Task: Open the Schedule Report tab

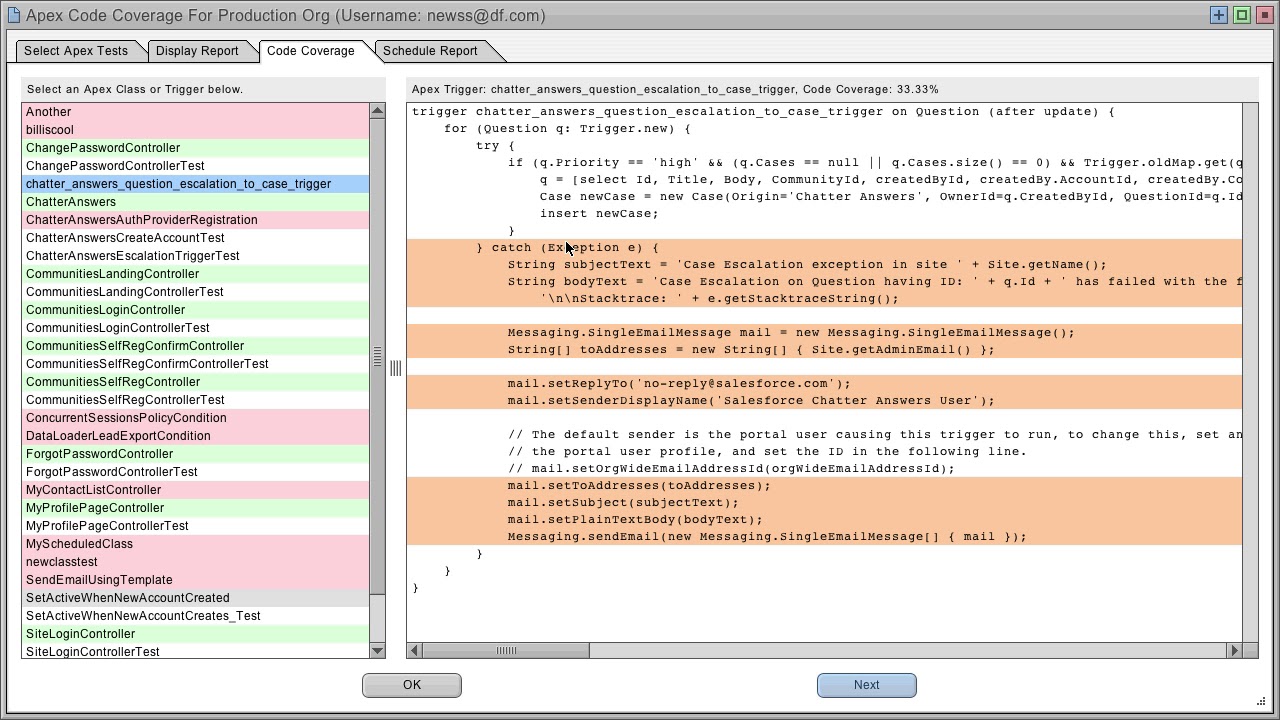Action: (x=430, y=51)
